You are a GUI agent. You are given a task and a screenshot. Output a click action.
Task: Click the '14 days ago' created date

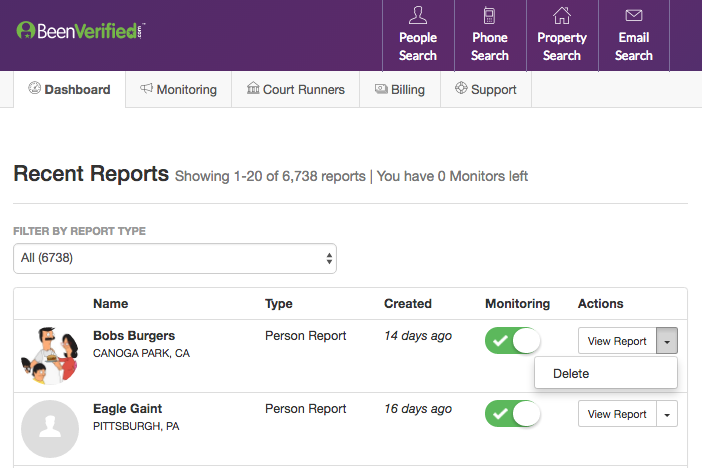[418, 335]
